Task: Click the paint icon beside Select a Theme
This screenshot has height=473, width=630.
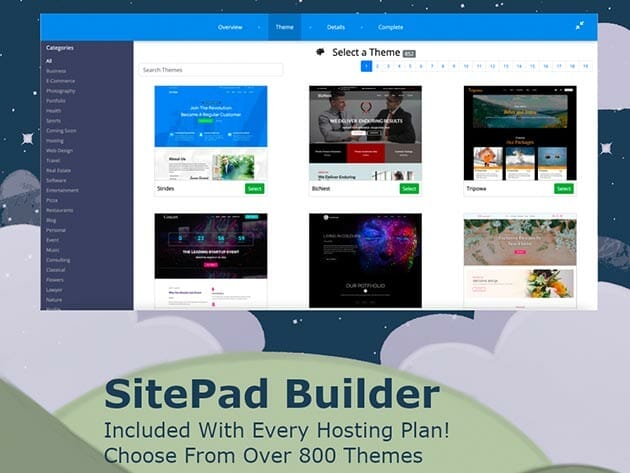Action: [319, 51]
